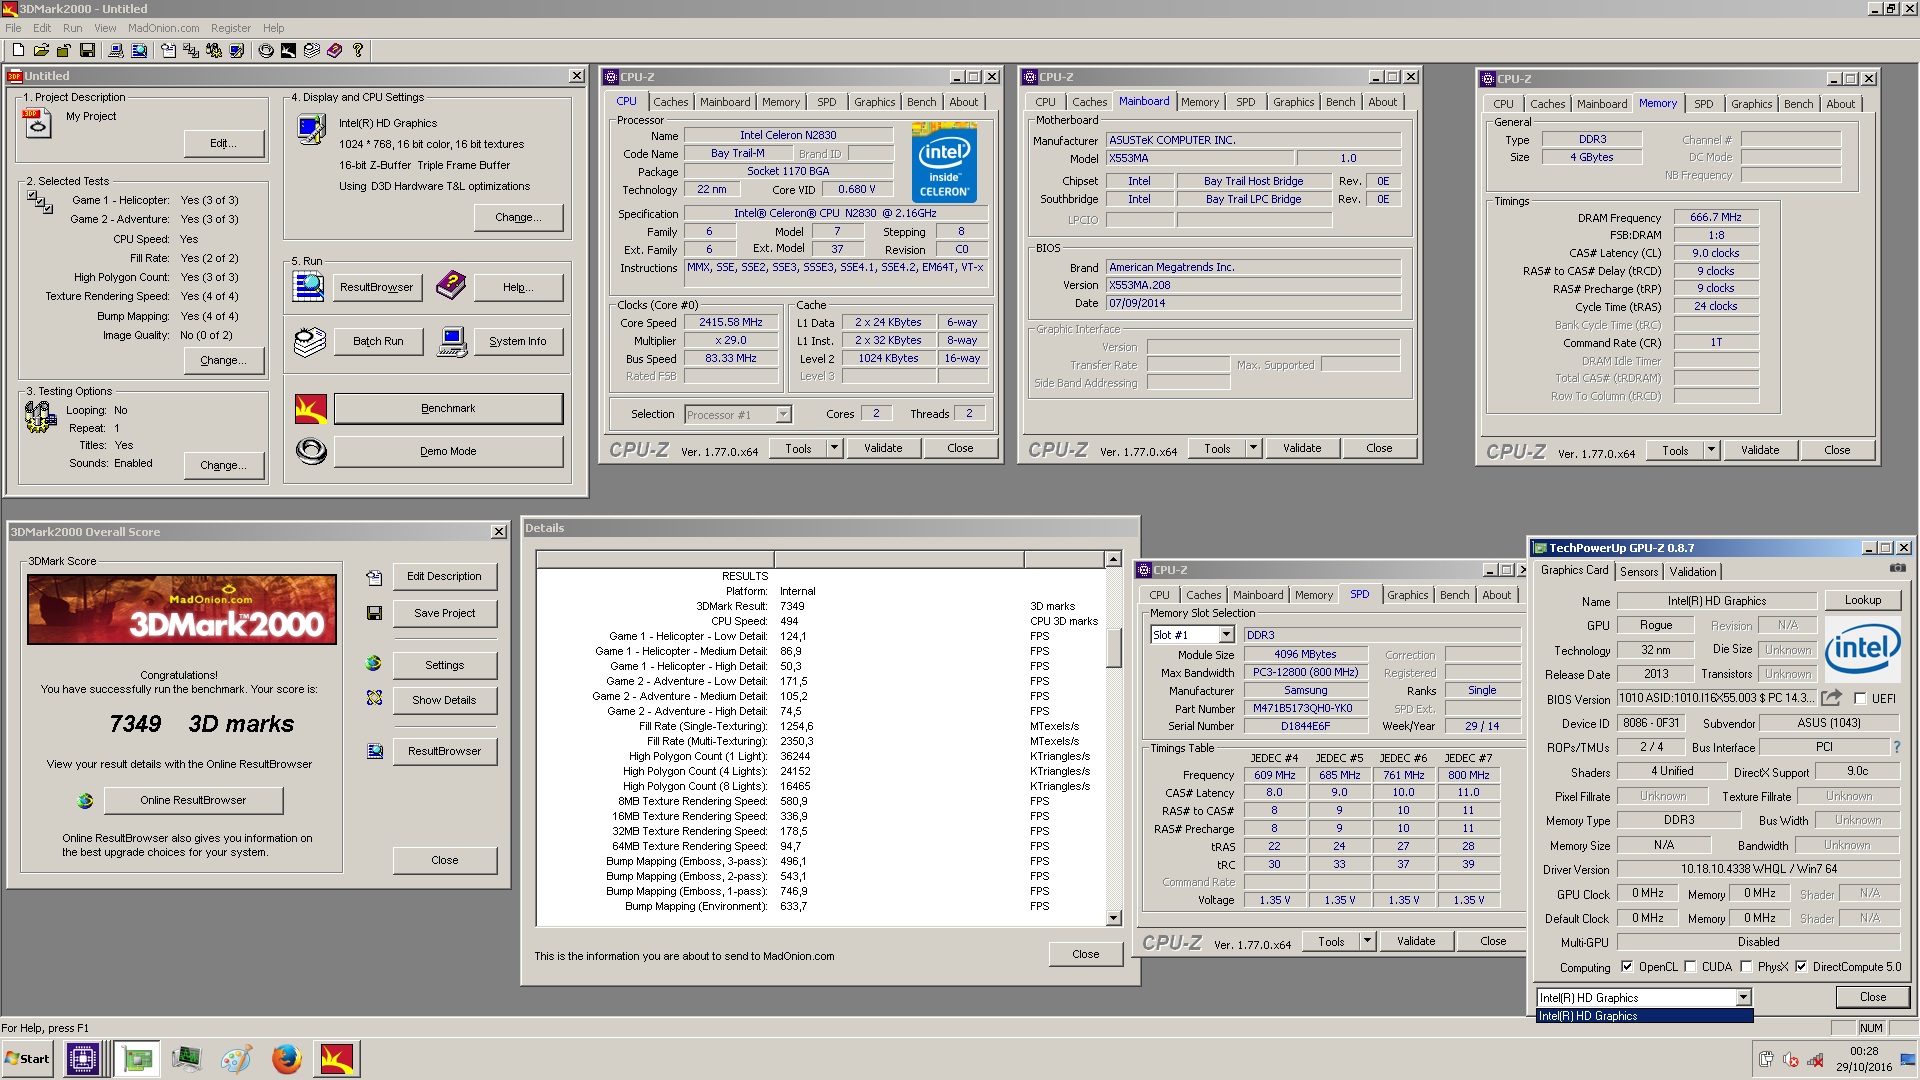Viewport: 1920px width, 1080px height.
Task: Toggle the DirectCompute 5.0 checkbox
Action: point(1801,966)
